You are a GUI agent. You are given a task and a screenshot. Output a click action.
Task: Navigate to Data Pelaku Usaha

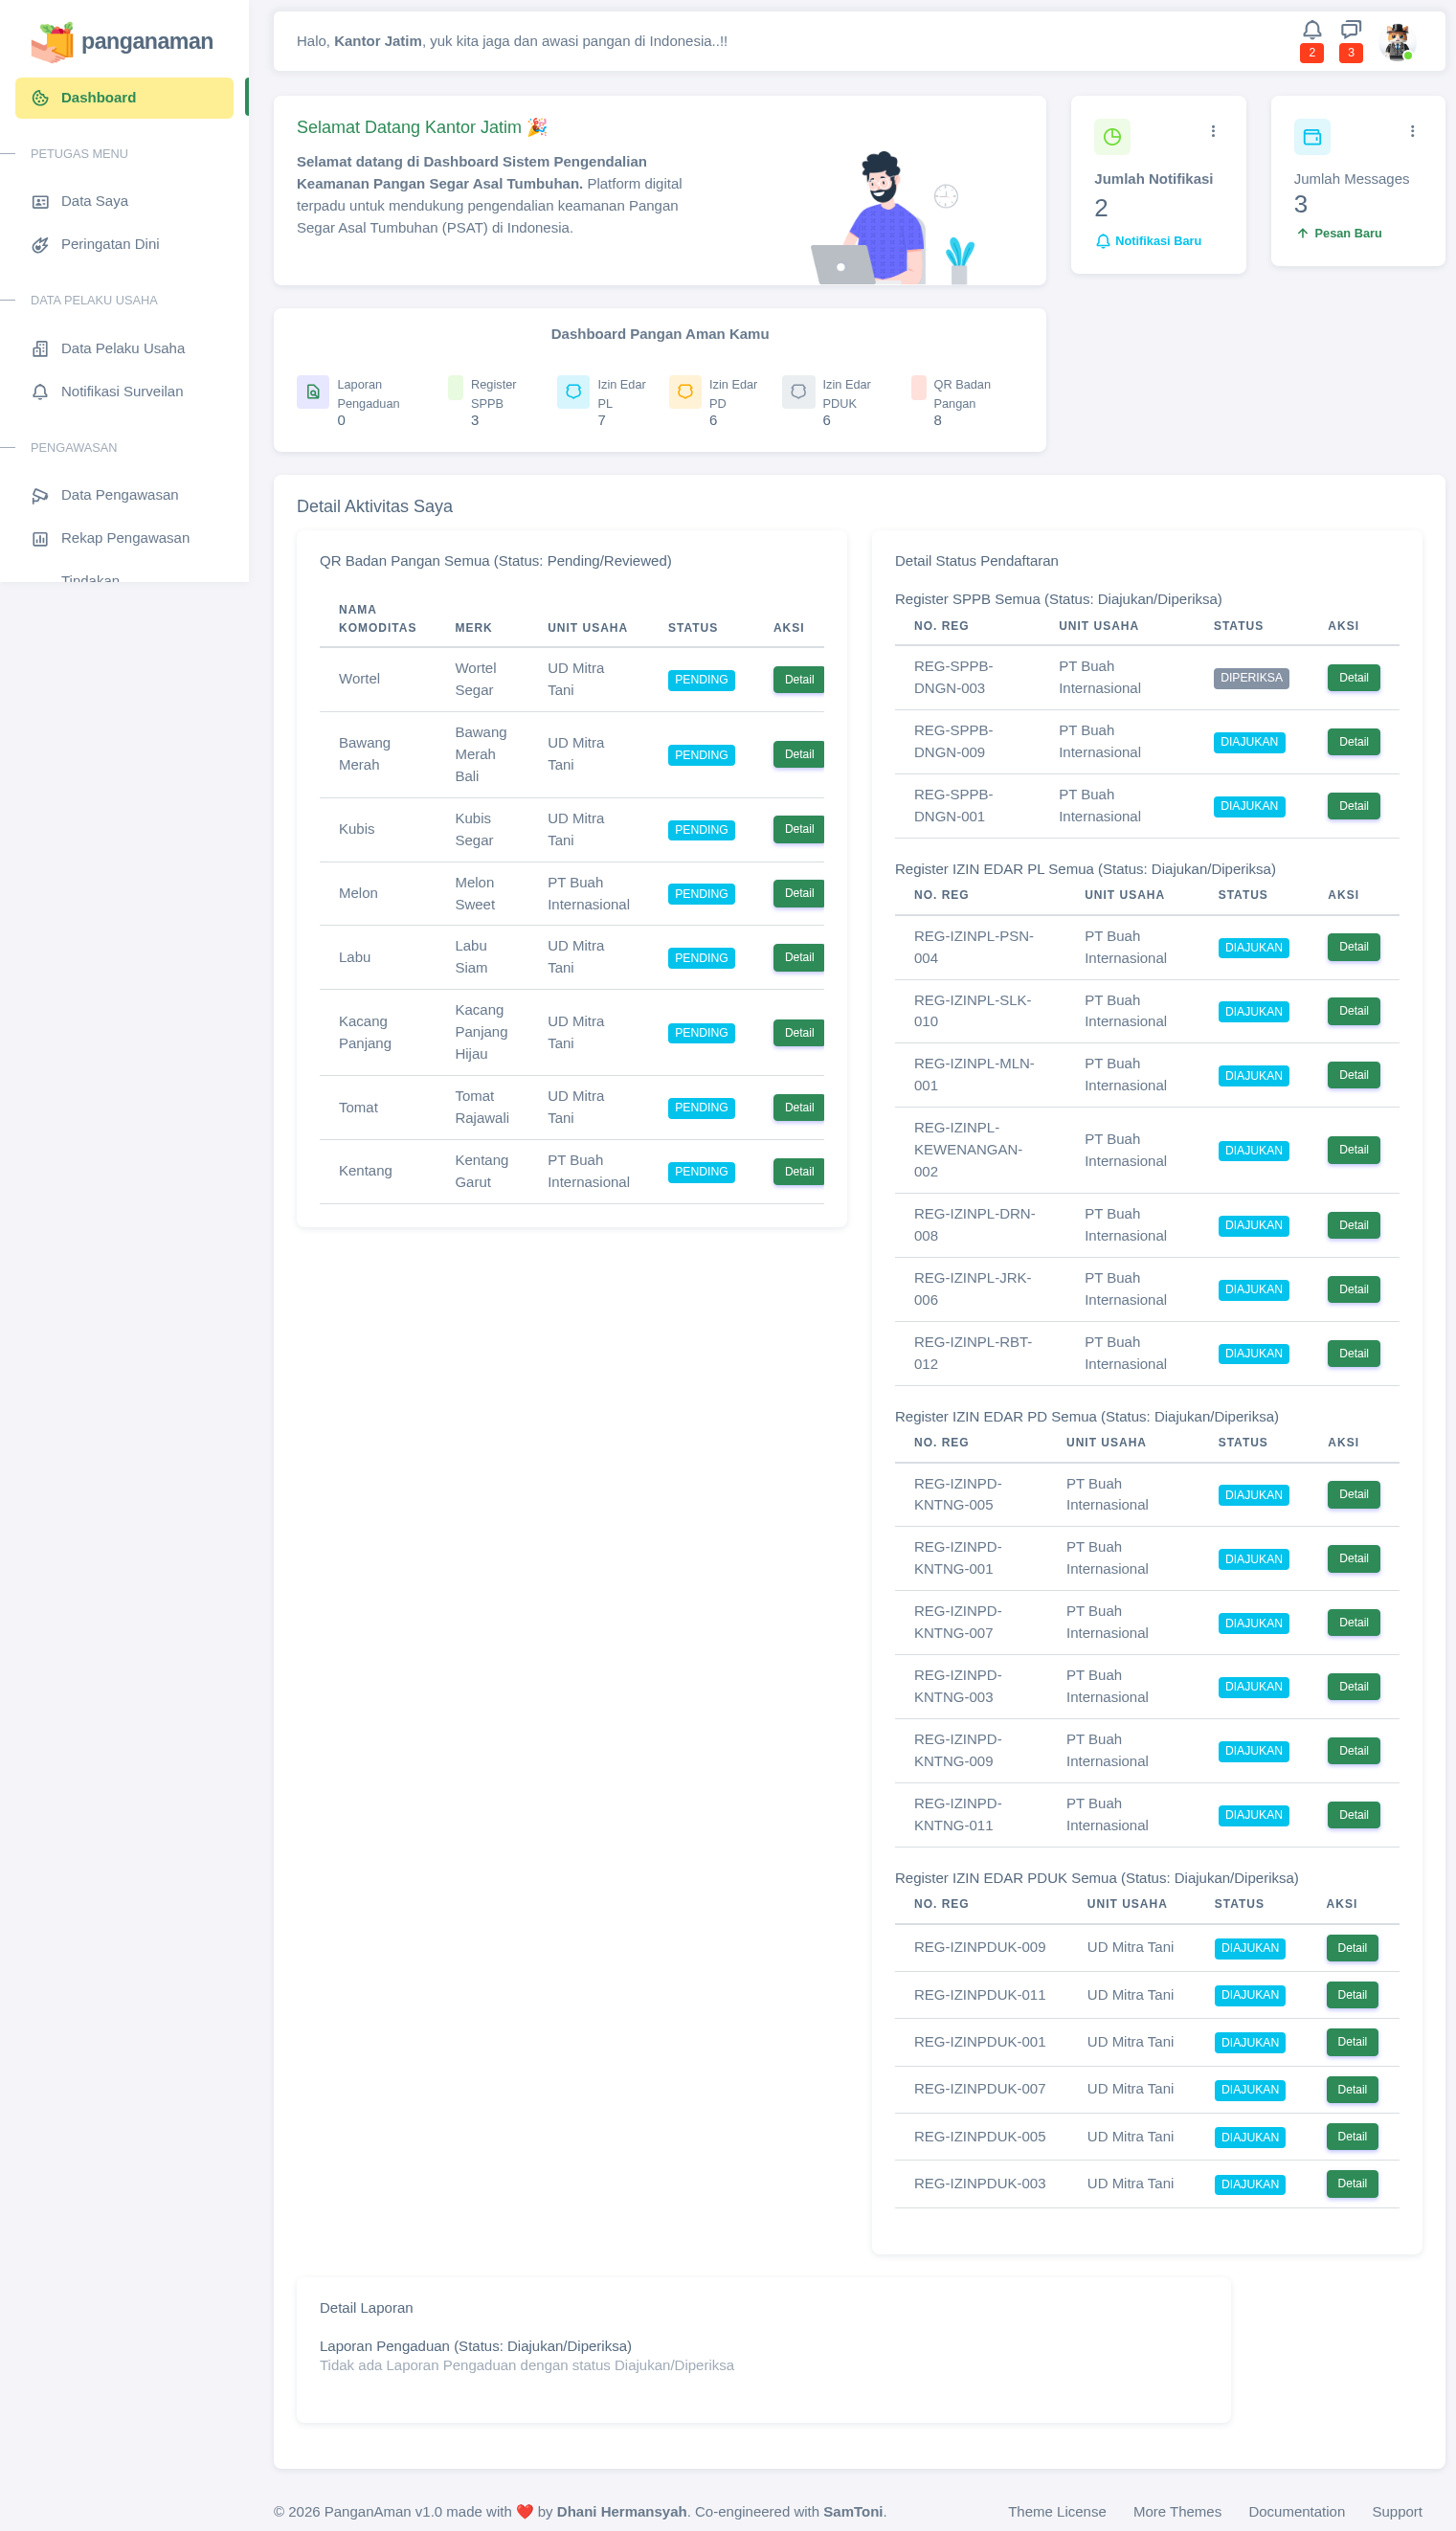(124, 348)
